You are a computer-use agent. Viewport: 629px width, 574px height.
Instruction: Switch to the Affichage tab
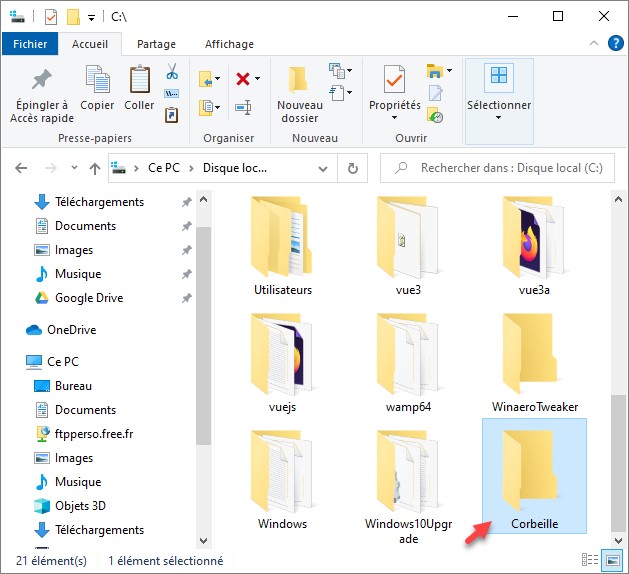tap(229, 44)
